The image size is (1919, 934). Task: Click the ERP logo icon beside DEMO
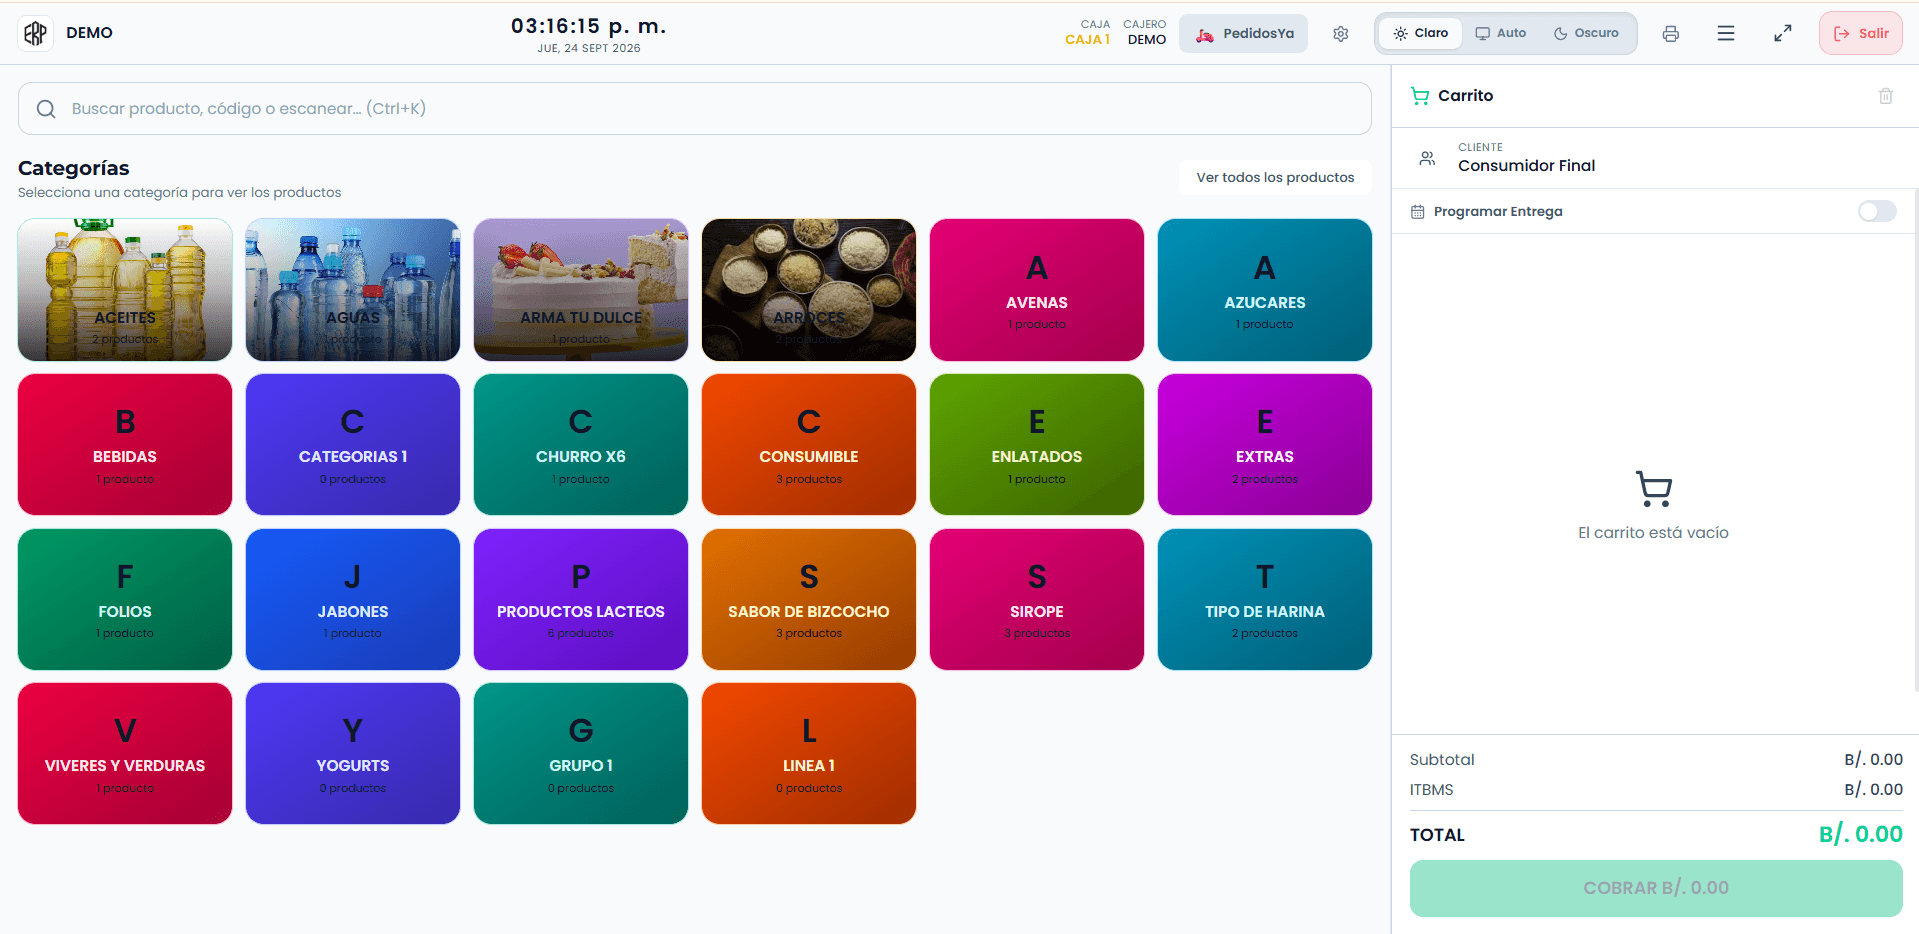coord(36,33)
